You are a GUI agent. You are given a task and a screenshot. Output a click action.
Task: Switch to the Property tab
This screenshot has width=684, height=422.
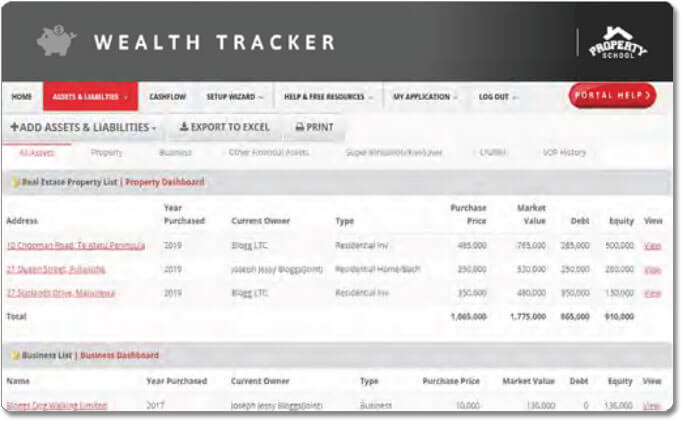click(x=106, y=153)
